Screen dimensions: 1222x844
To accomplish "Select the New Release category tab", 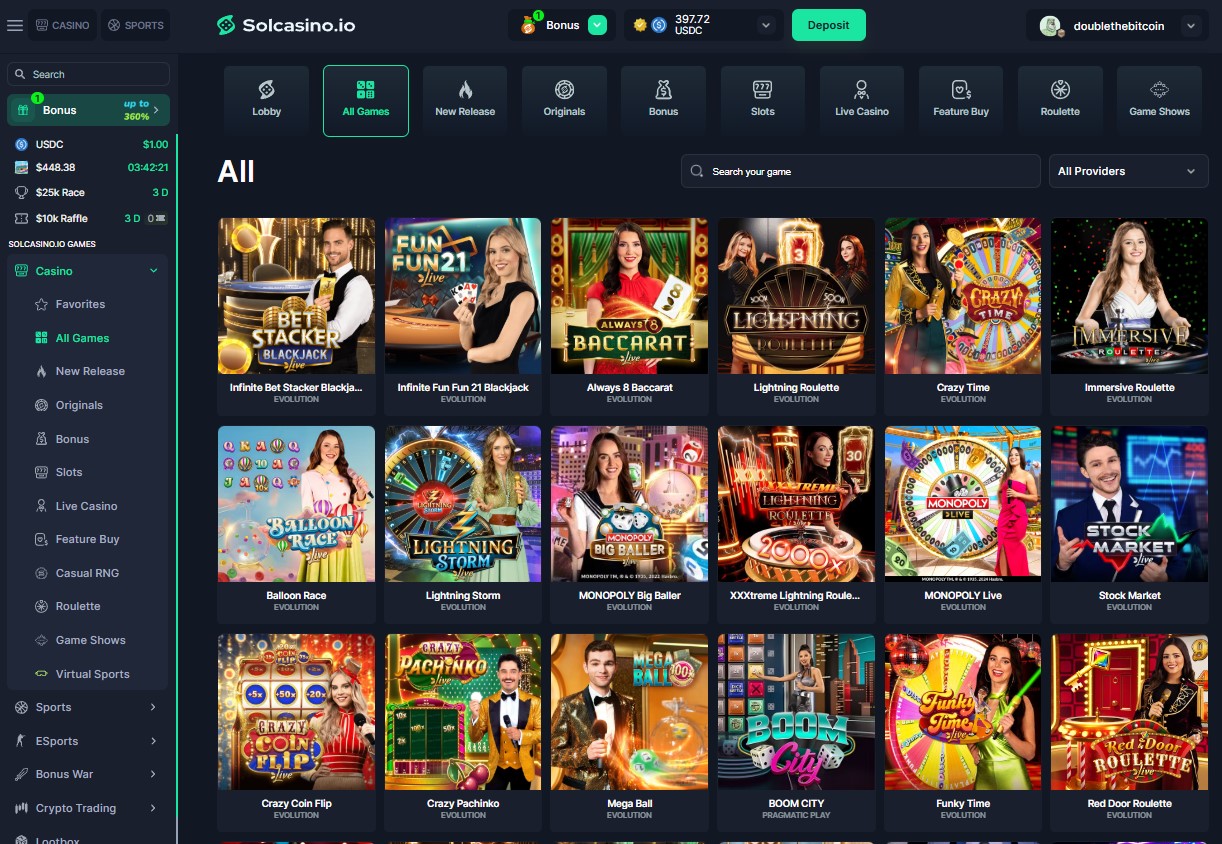I will coord(465,100).
